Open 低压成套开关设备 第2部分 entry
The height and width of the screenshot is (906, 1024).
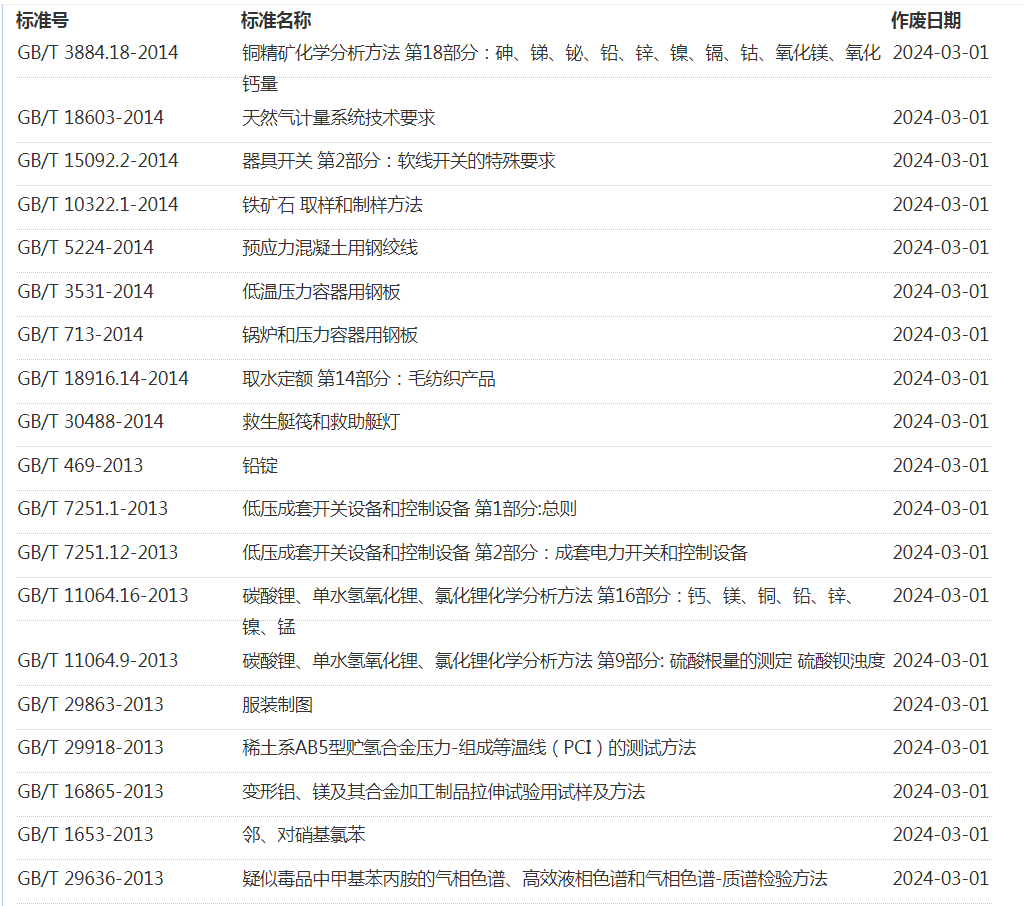[x=494, y=553]
